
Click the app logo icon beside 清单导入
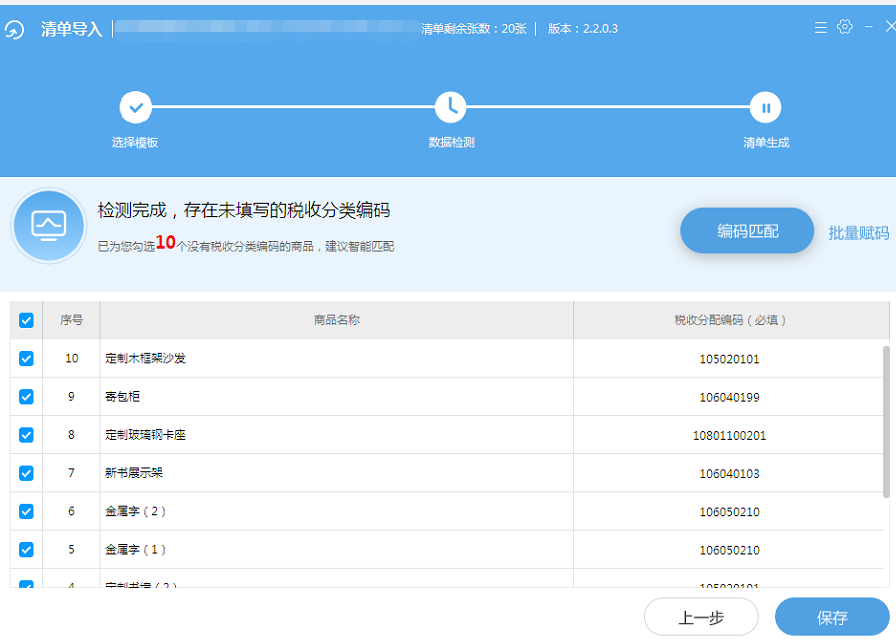pyautogui.click(x=14, y=29)
